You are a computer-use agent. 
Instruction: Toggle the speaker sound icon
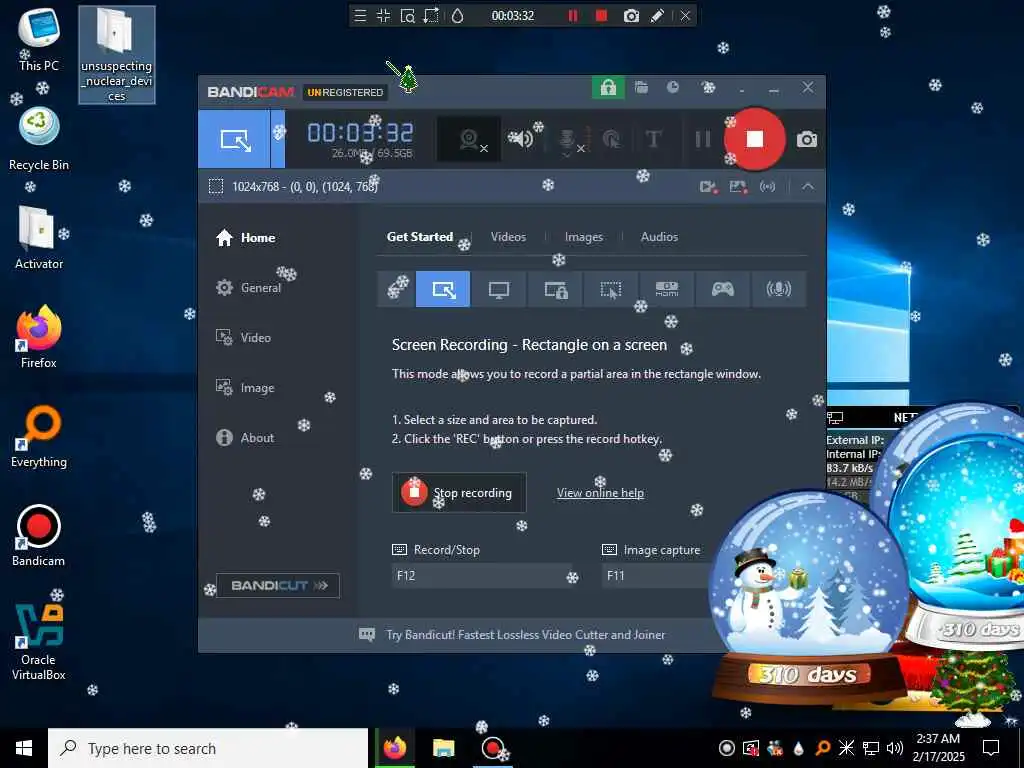[x=520, y=139]
